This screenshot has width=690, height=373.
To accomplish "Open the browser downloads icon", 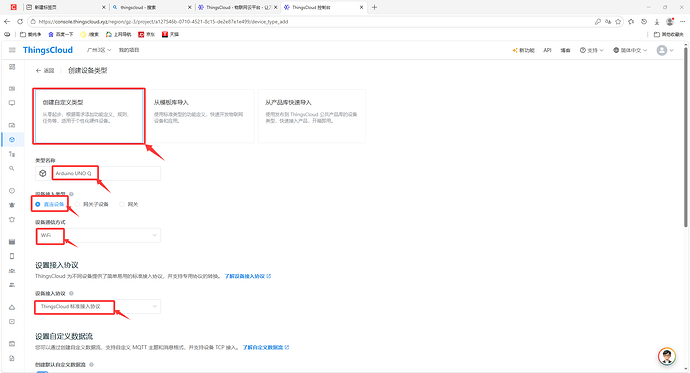I will pyautogui.click(x=657, y=21).
